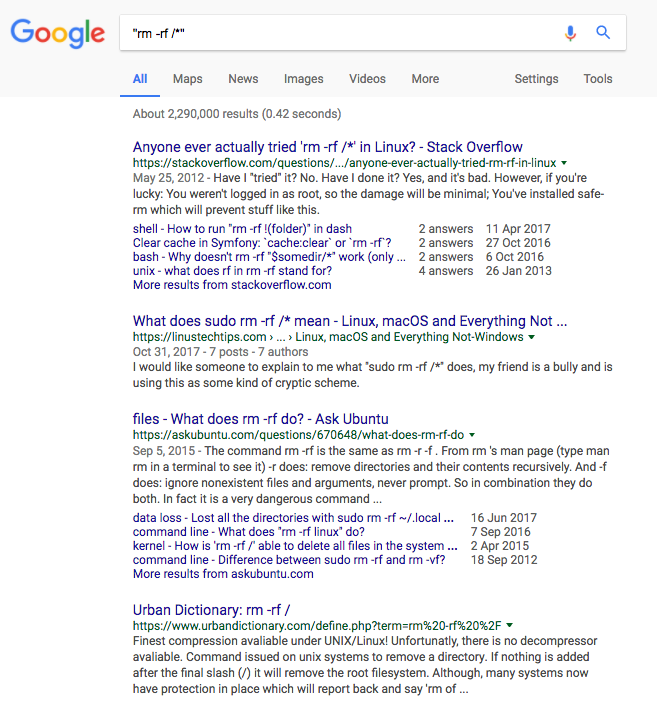Expand dropdown arrow beside askubuntu.com URL
657x712 pixels.
click(472, 435)
